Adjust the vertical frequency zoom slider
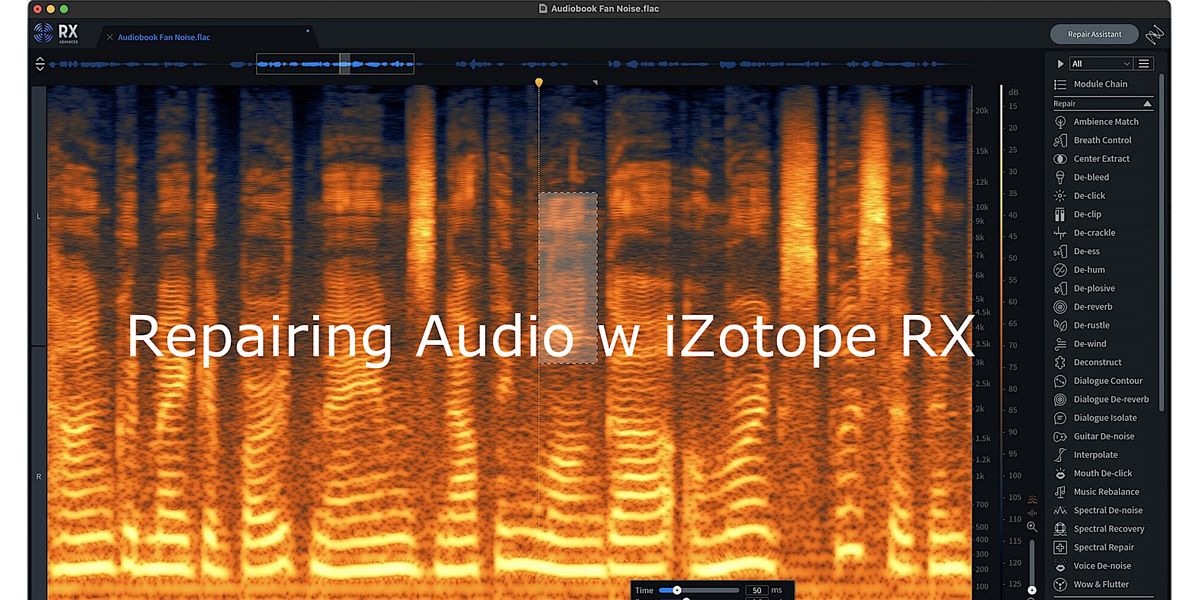This screenshot has height=600, width=1200. point(1032,566)
